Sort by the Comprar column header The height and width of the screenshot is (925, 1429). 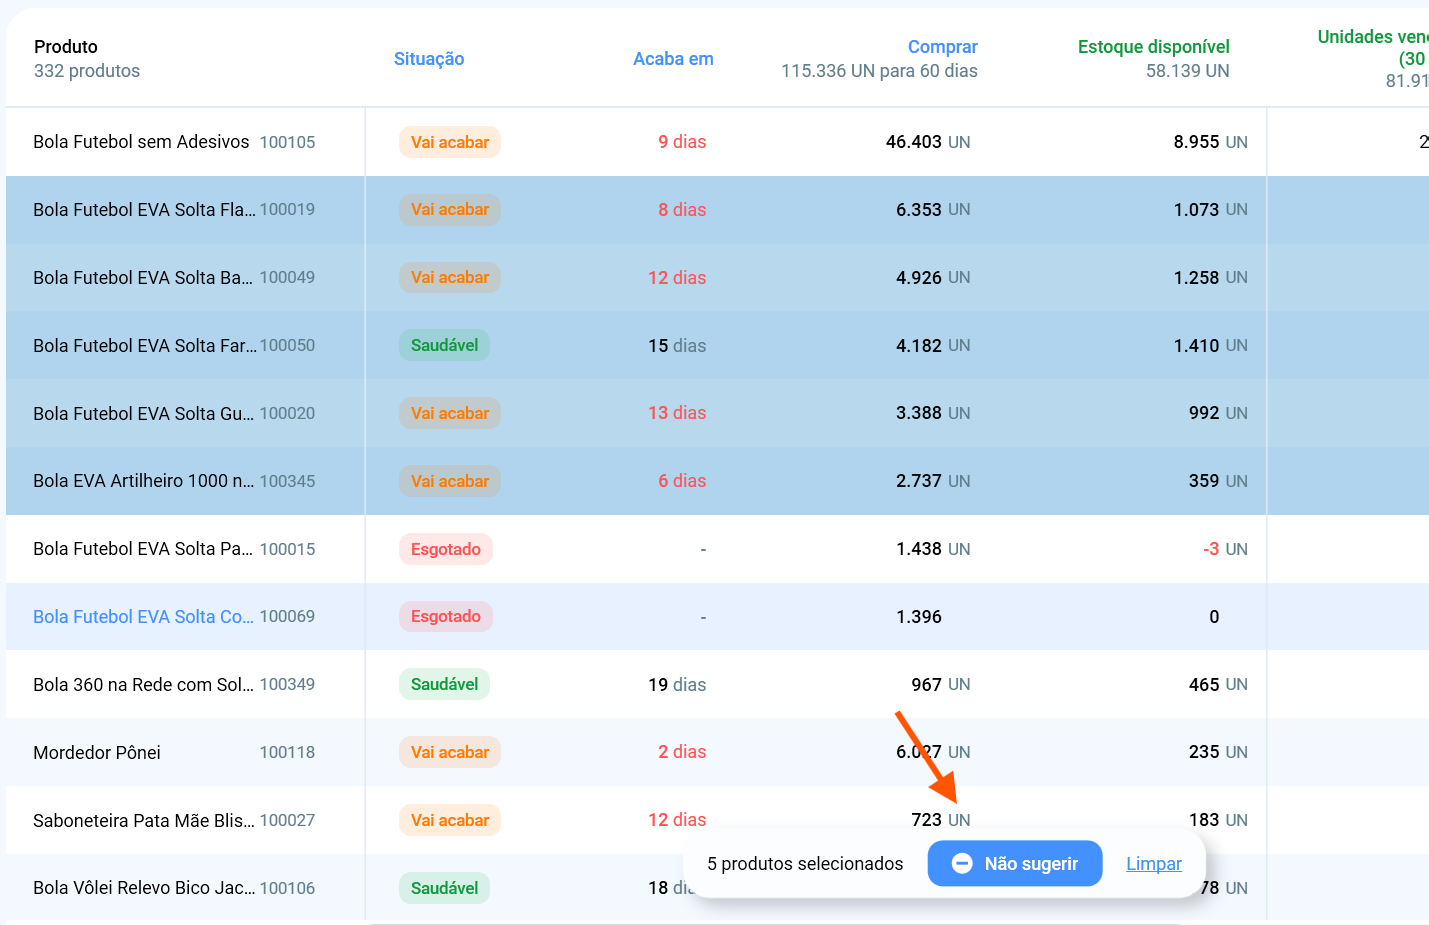tap(942, 47)
